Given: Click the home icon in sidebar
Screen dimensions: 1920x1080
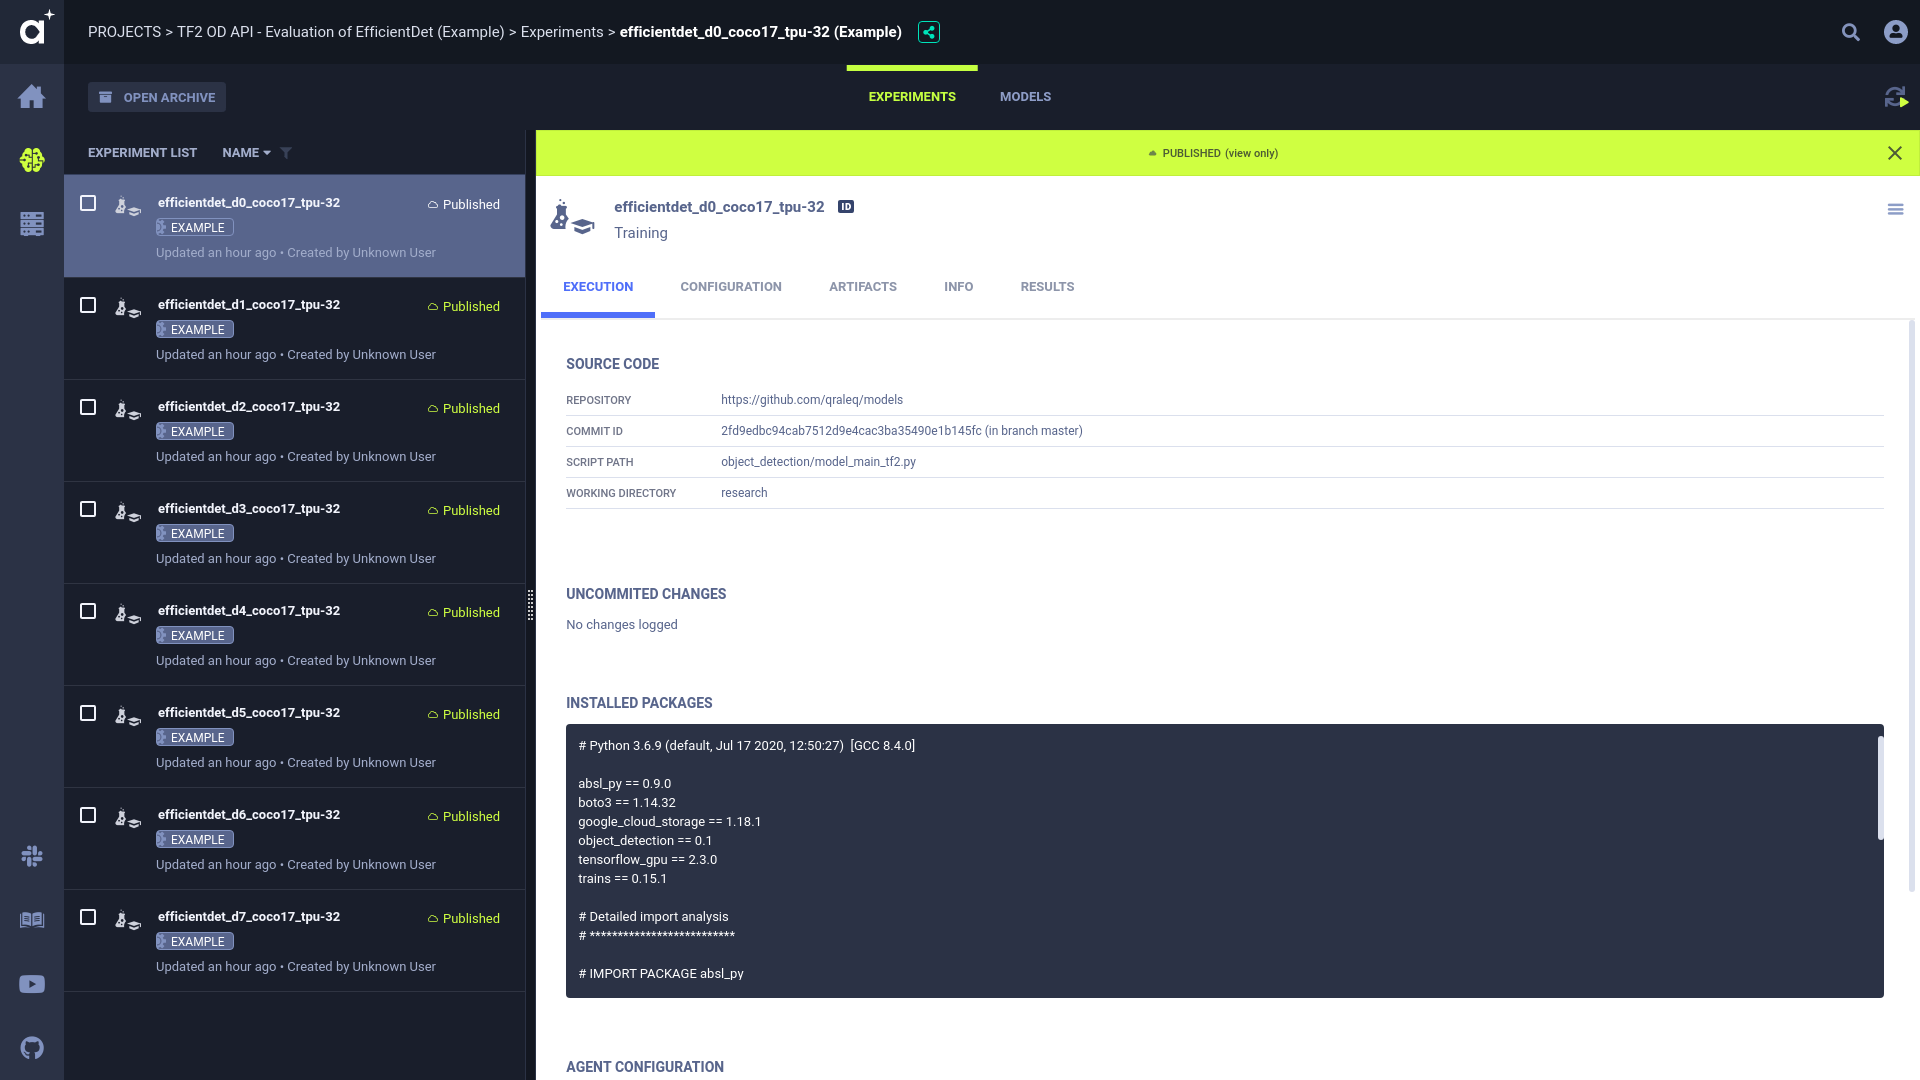Looking at the screenshot, I should click(32, 96).
